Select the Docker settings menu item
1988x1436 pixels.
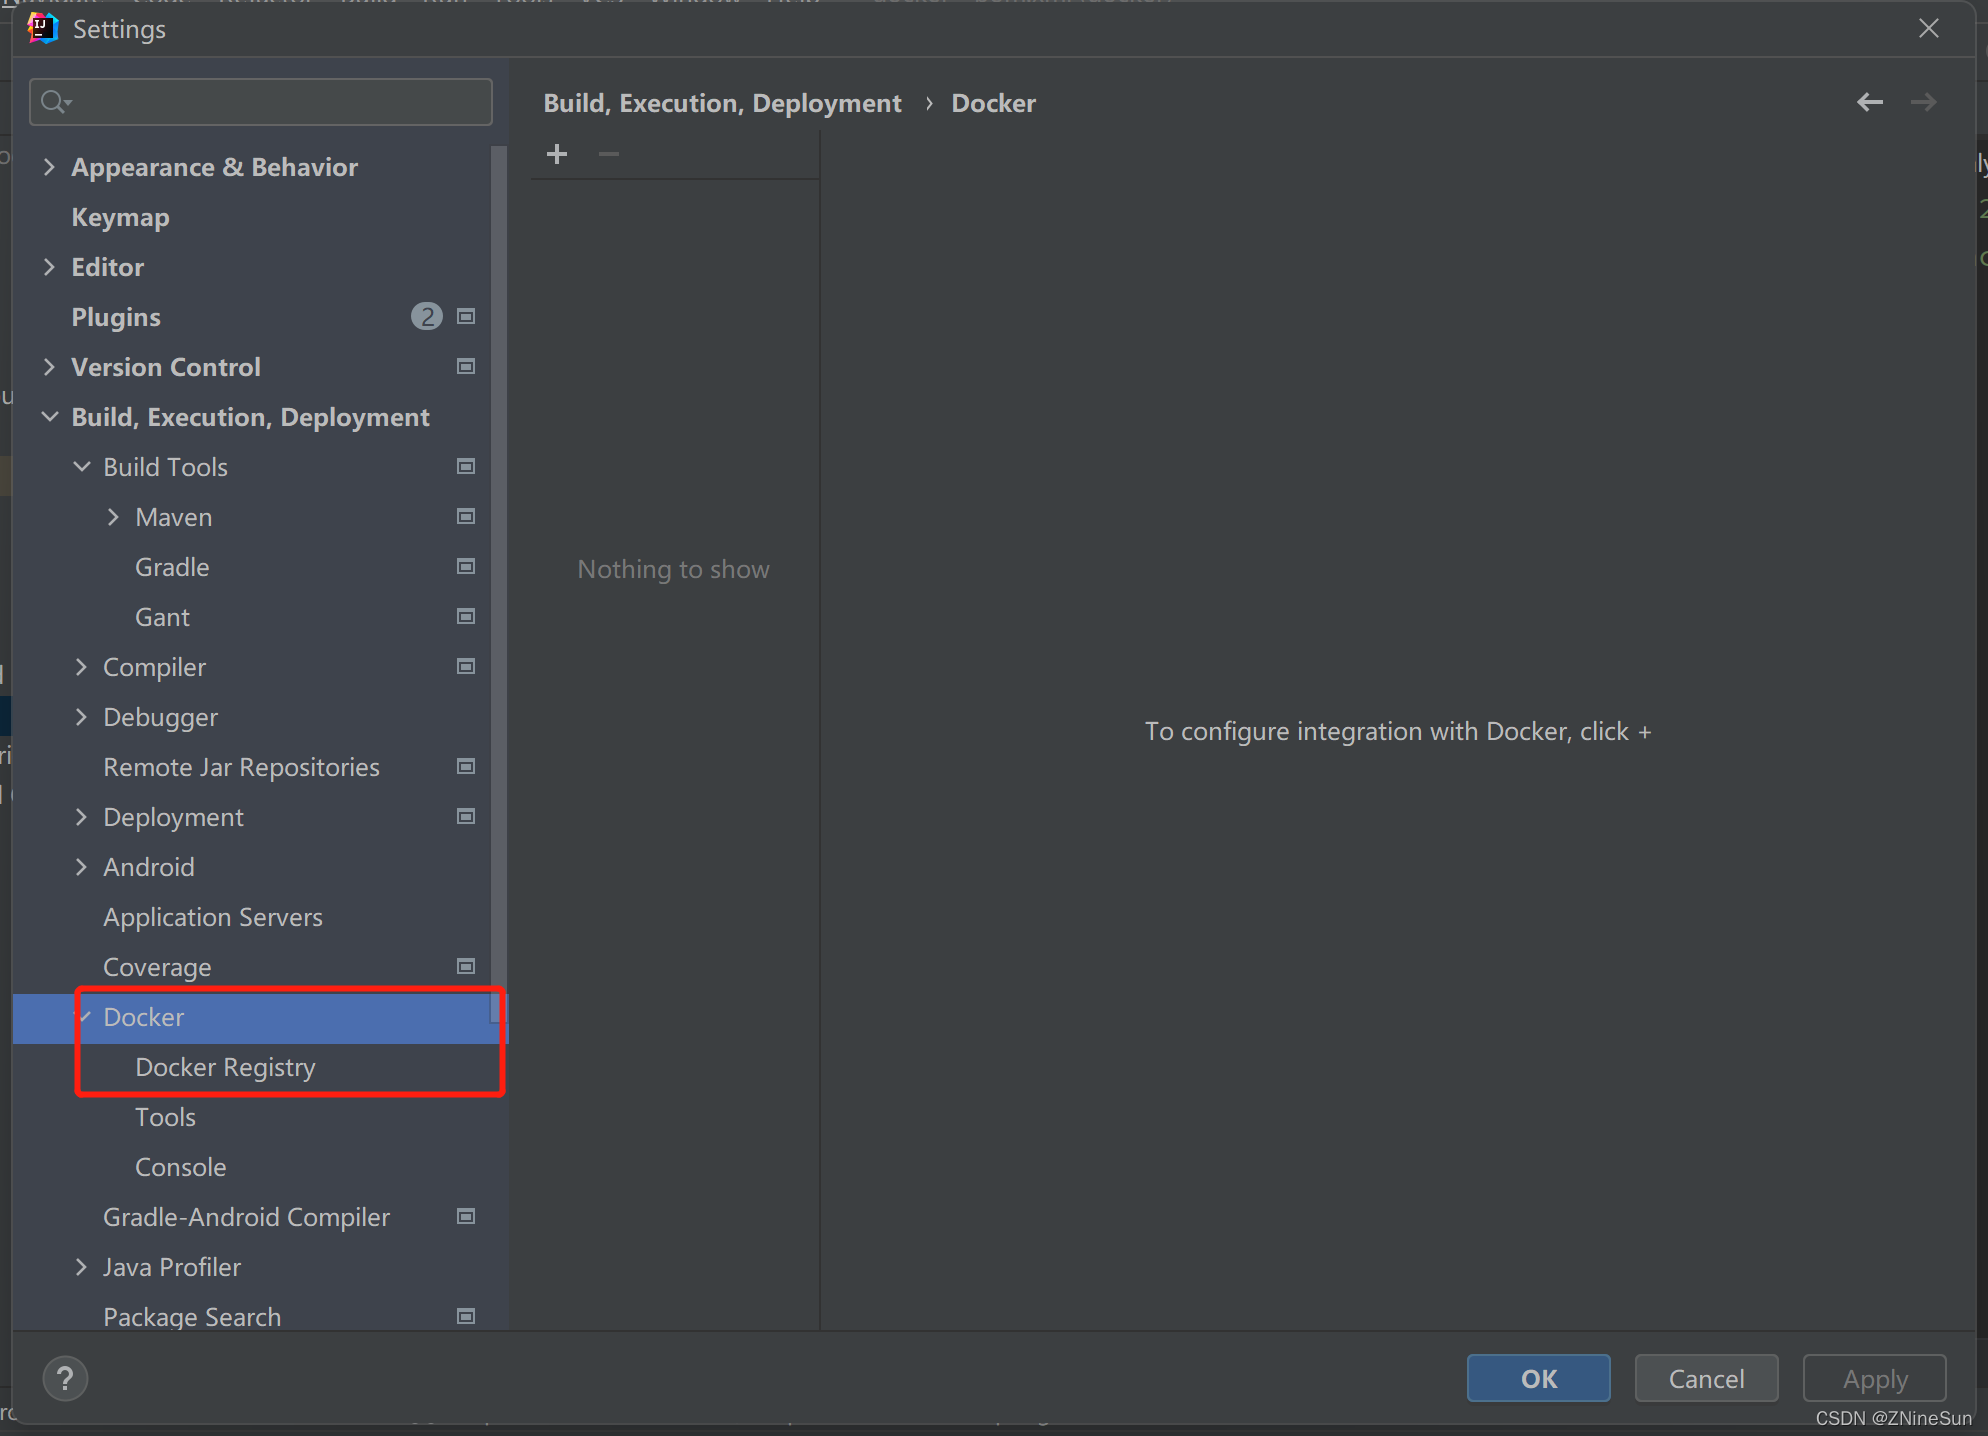pyautogui.click(x=144, y=1016)
